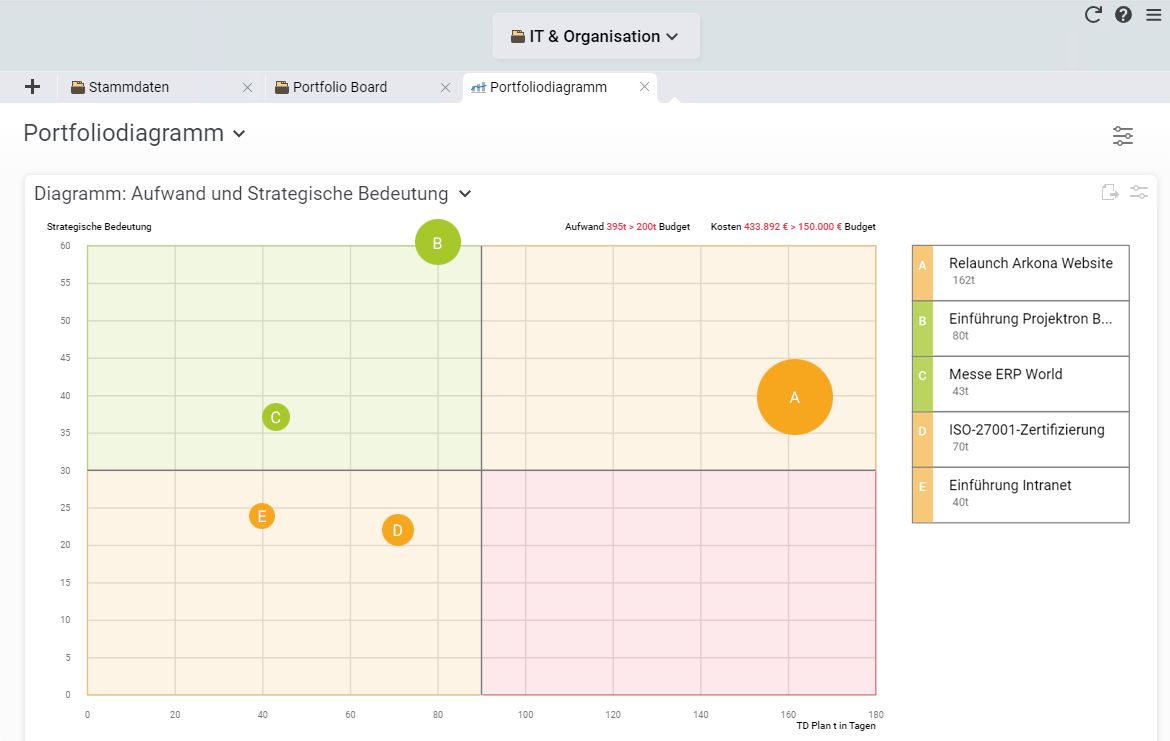Open the IT & Organisation dropdown

coord(595,36)
